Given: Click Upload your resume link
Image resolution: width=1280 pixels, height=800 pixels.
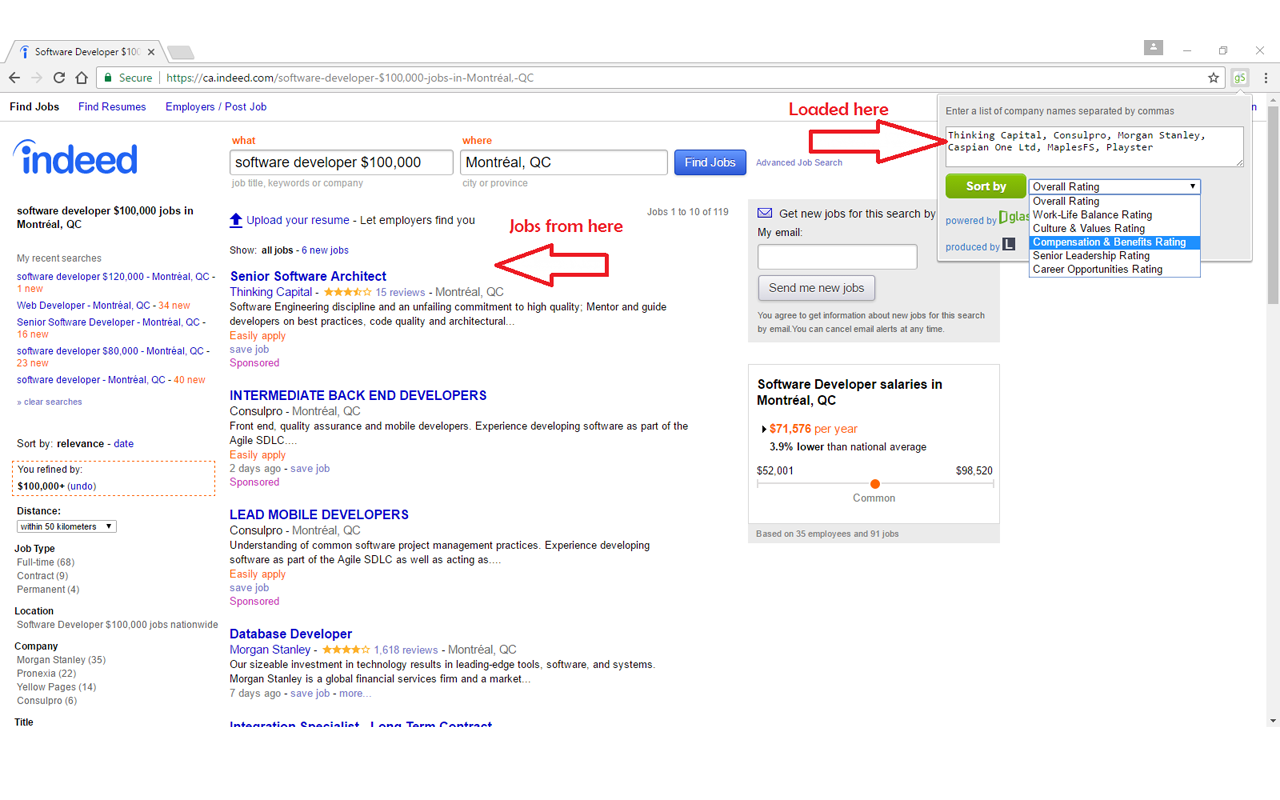Looking at the screenshot, I should click(x=298, y=220).
